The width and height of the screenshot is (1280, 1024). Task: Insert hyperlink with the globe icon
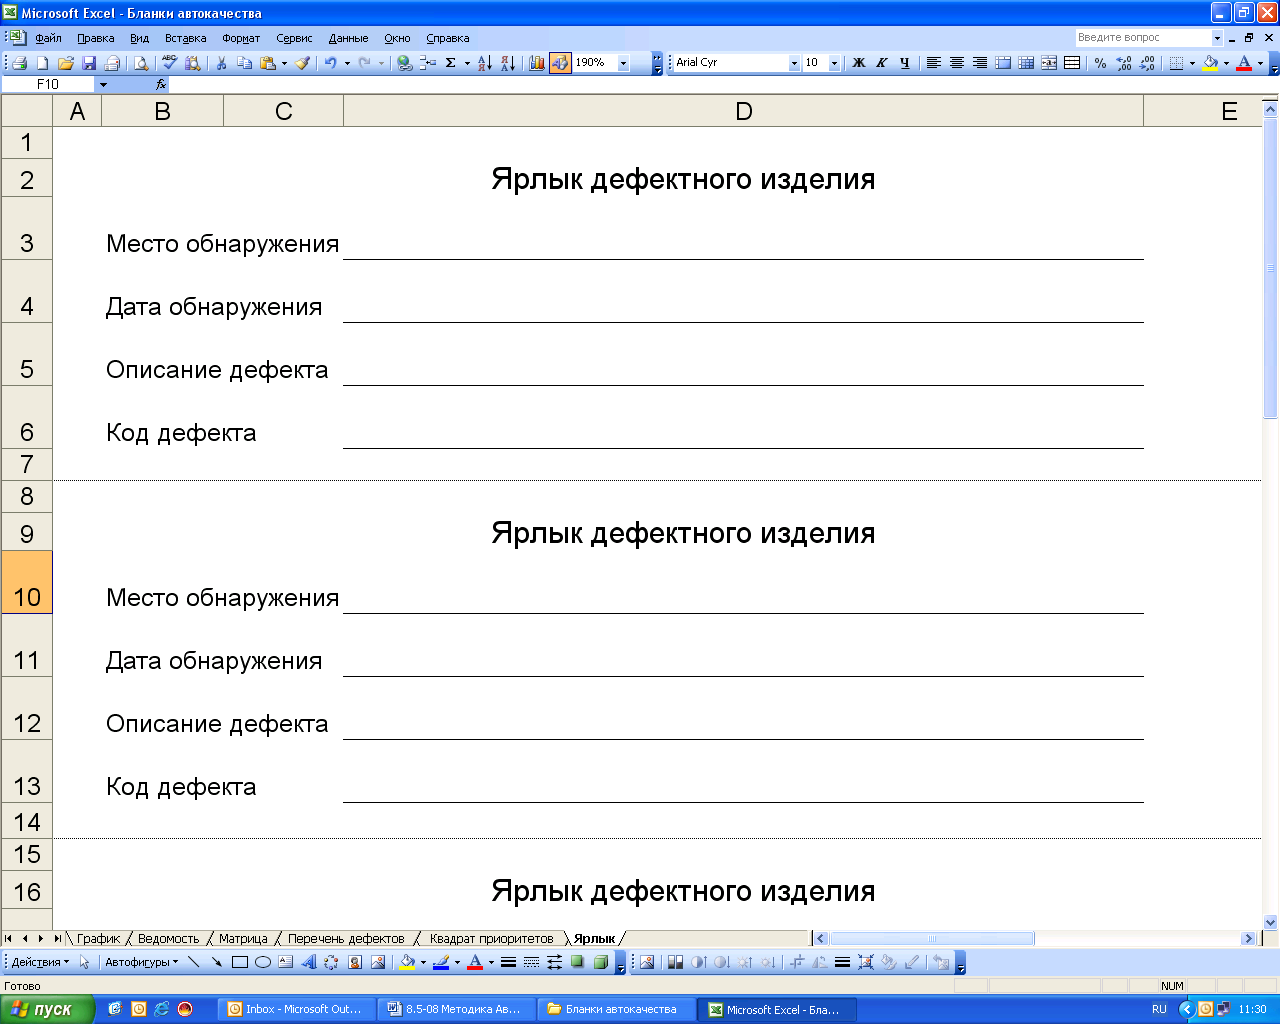tap(404, 63)
